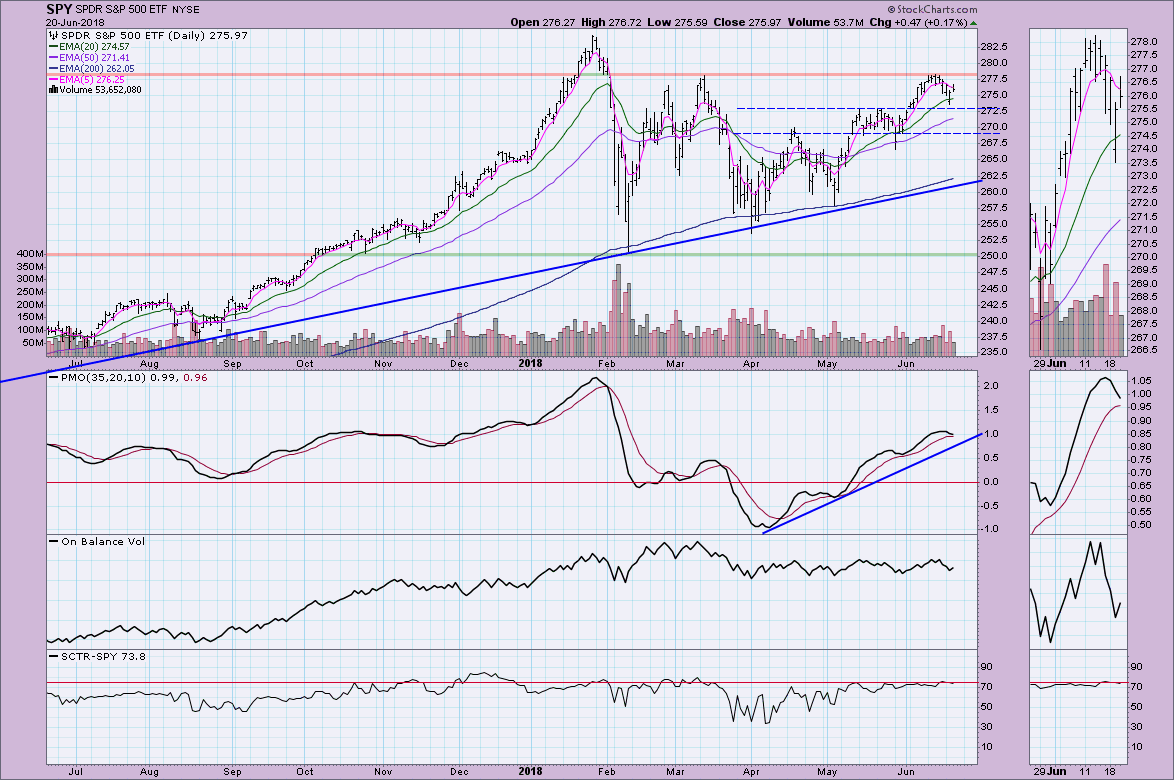1174x780 pixels.
Task: Click the On Balance Vol panel label
Action: 103,541
